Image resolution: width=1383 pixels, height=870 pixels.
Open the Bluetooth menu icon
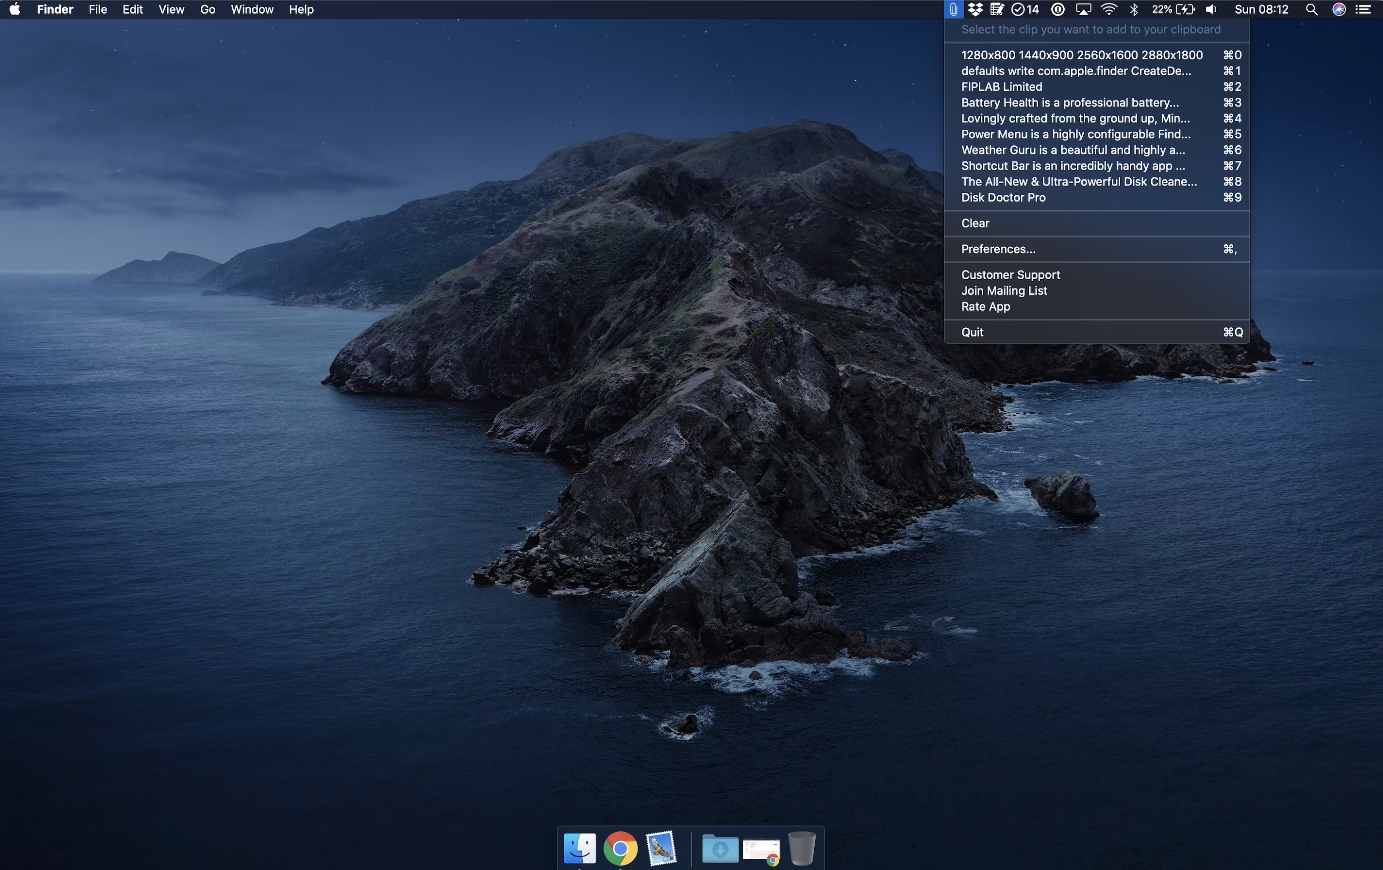point(1134,9)
